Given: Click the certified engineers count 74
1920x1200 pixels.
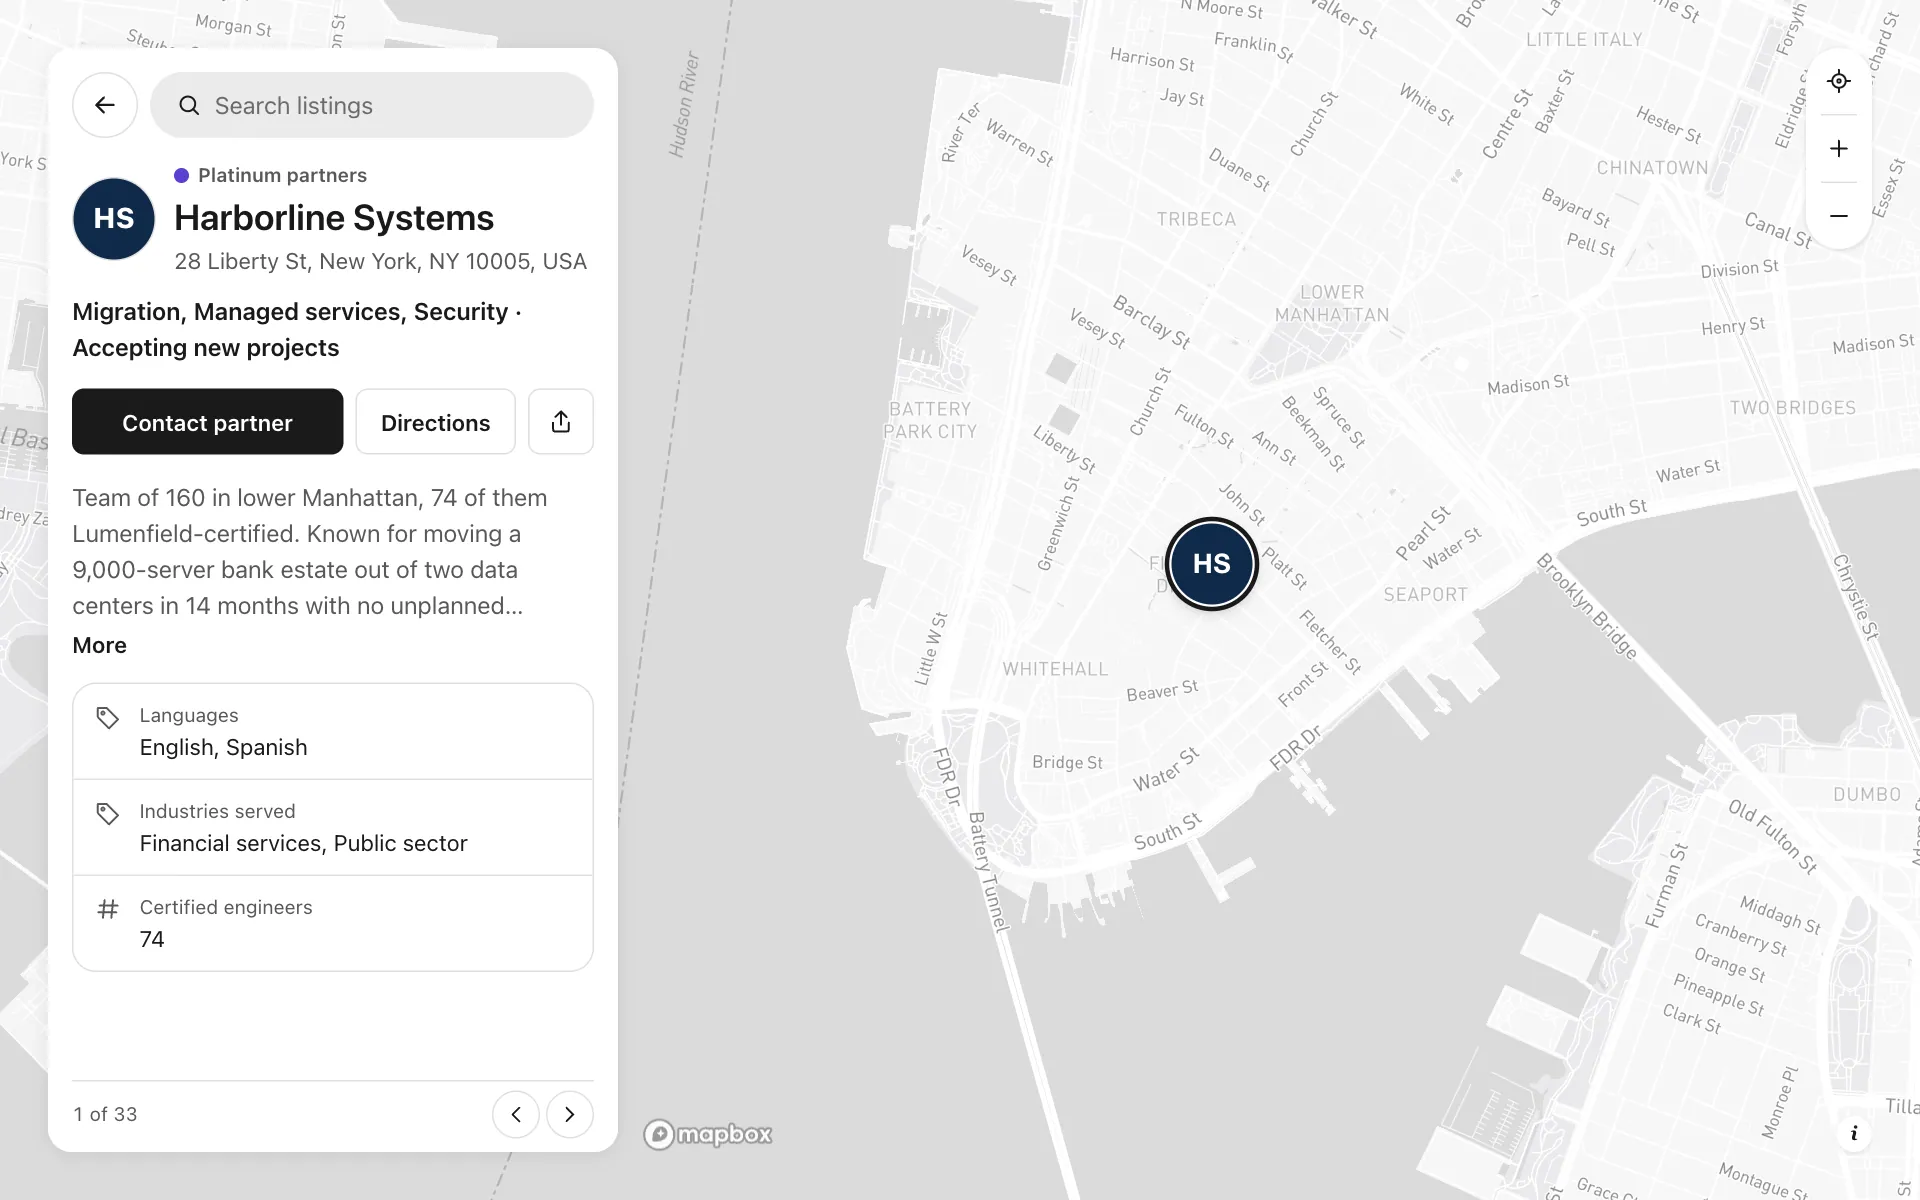Looking at the screenshot, I should pyautogui.click(x=152, y=939).
